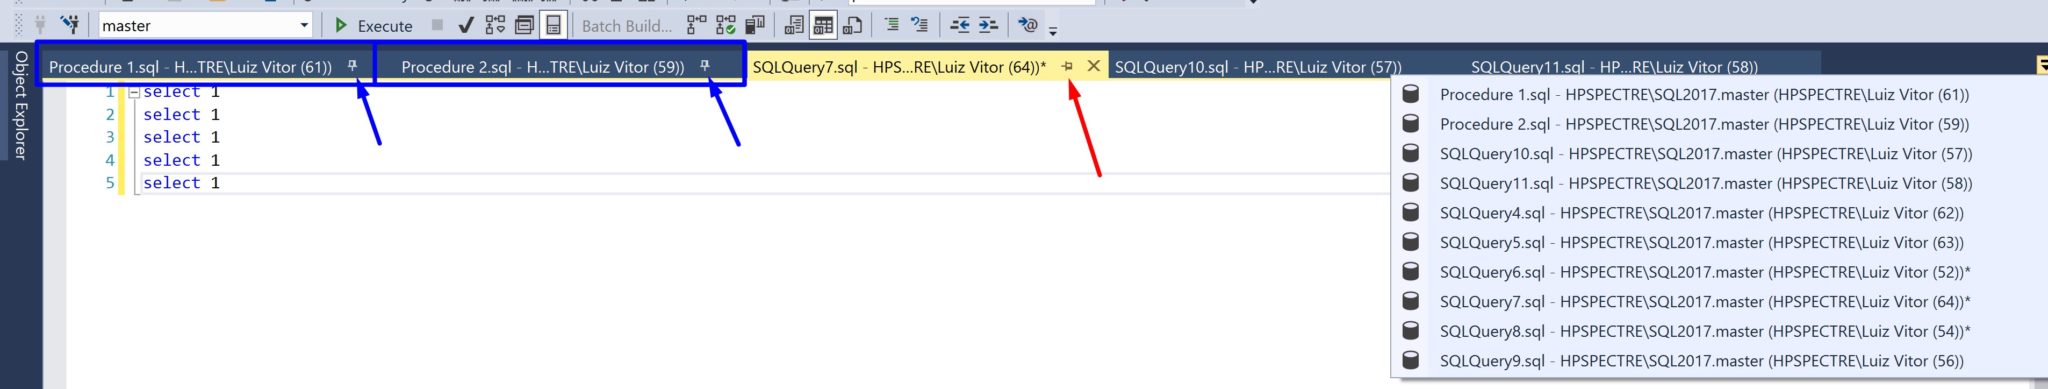Pin the SQLQuery7.sql tab
Screen dimensions: 2048x389
[x=1067, y=66]
